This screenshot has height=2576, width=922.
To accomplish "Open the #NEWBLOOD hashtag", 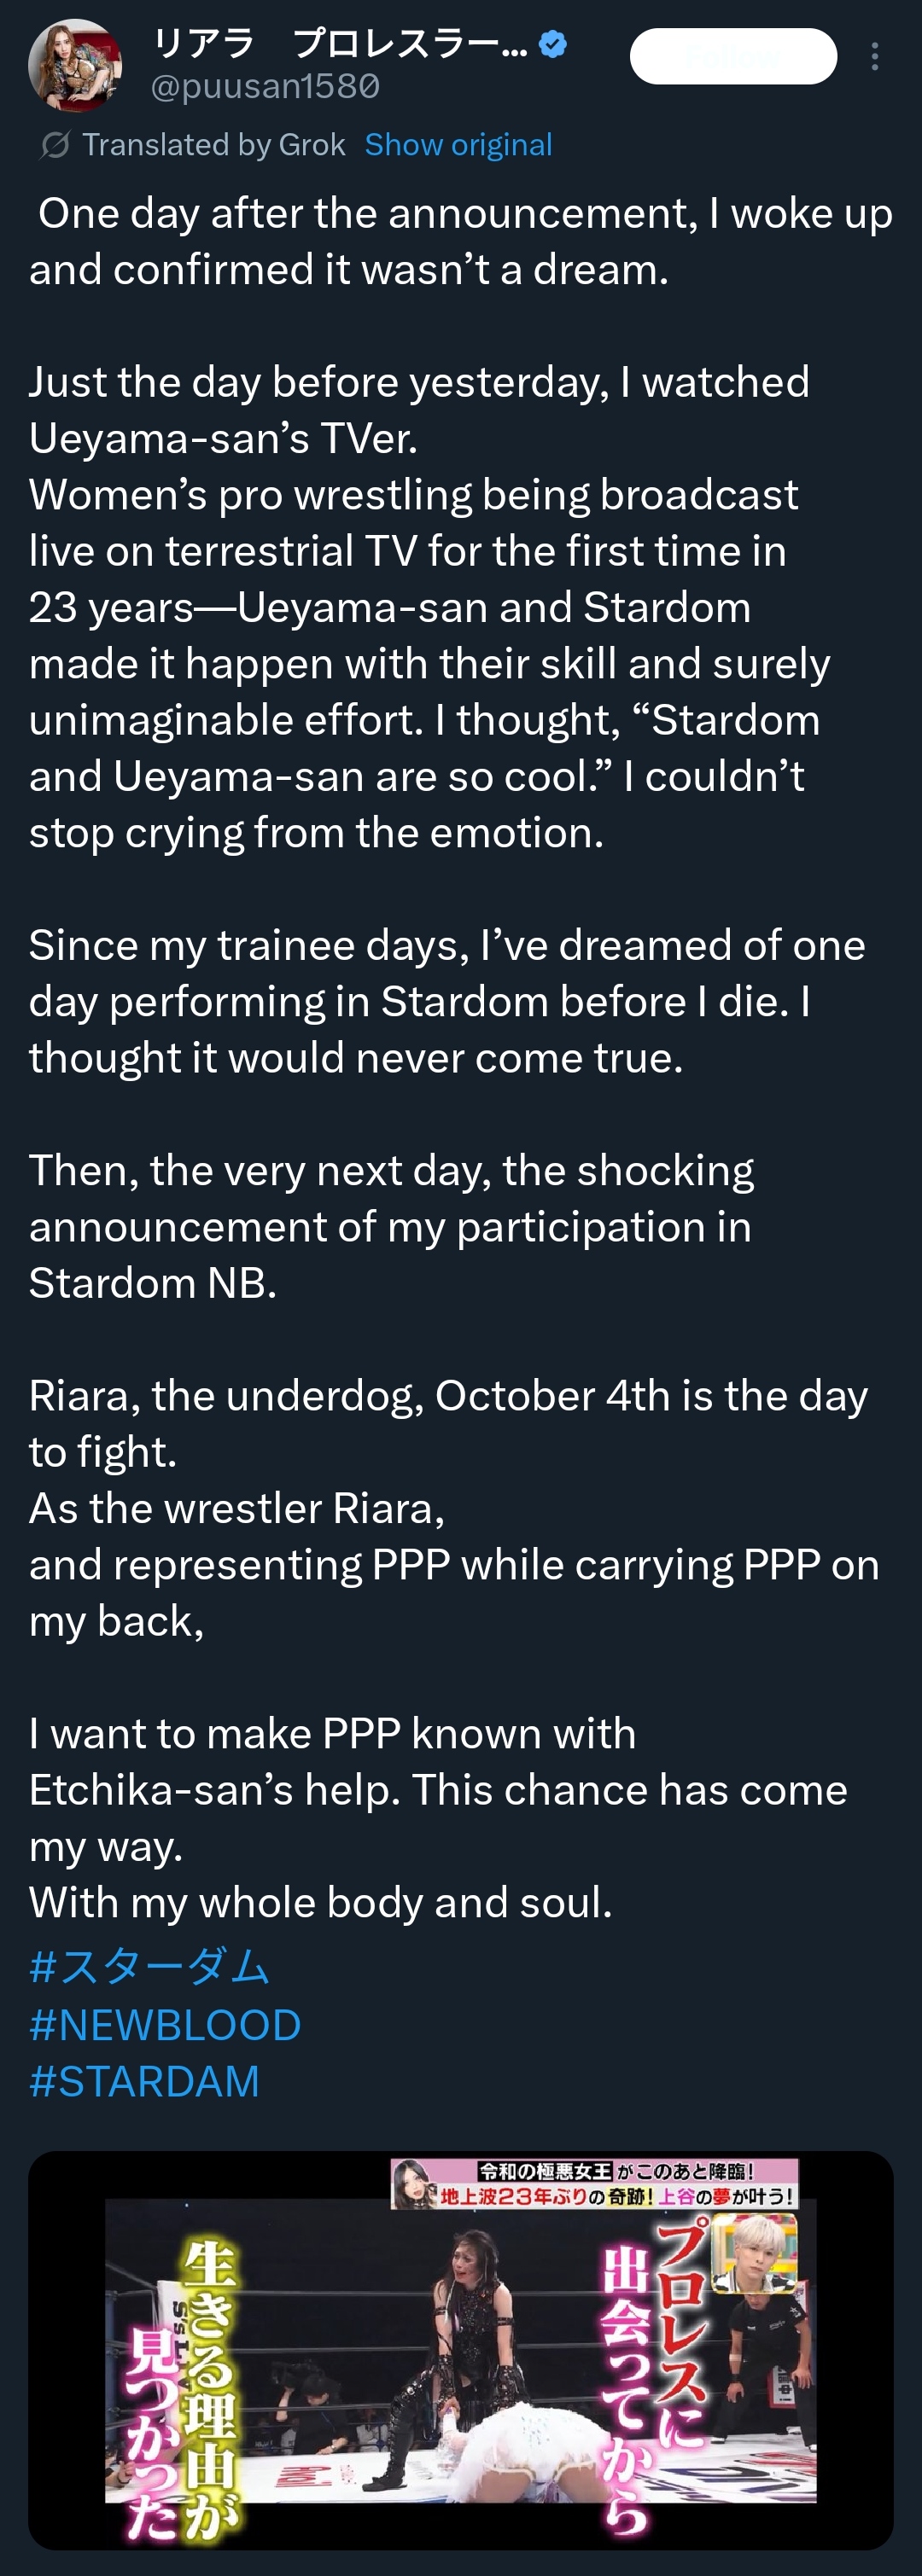I will point(165,2024).
